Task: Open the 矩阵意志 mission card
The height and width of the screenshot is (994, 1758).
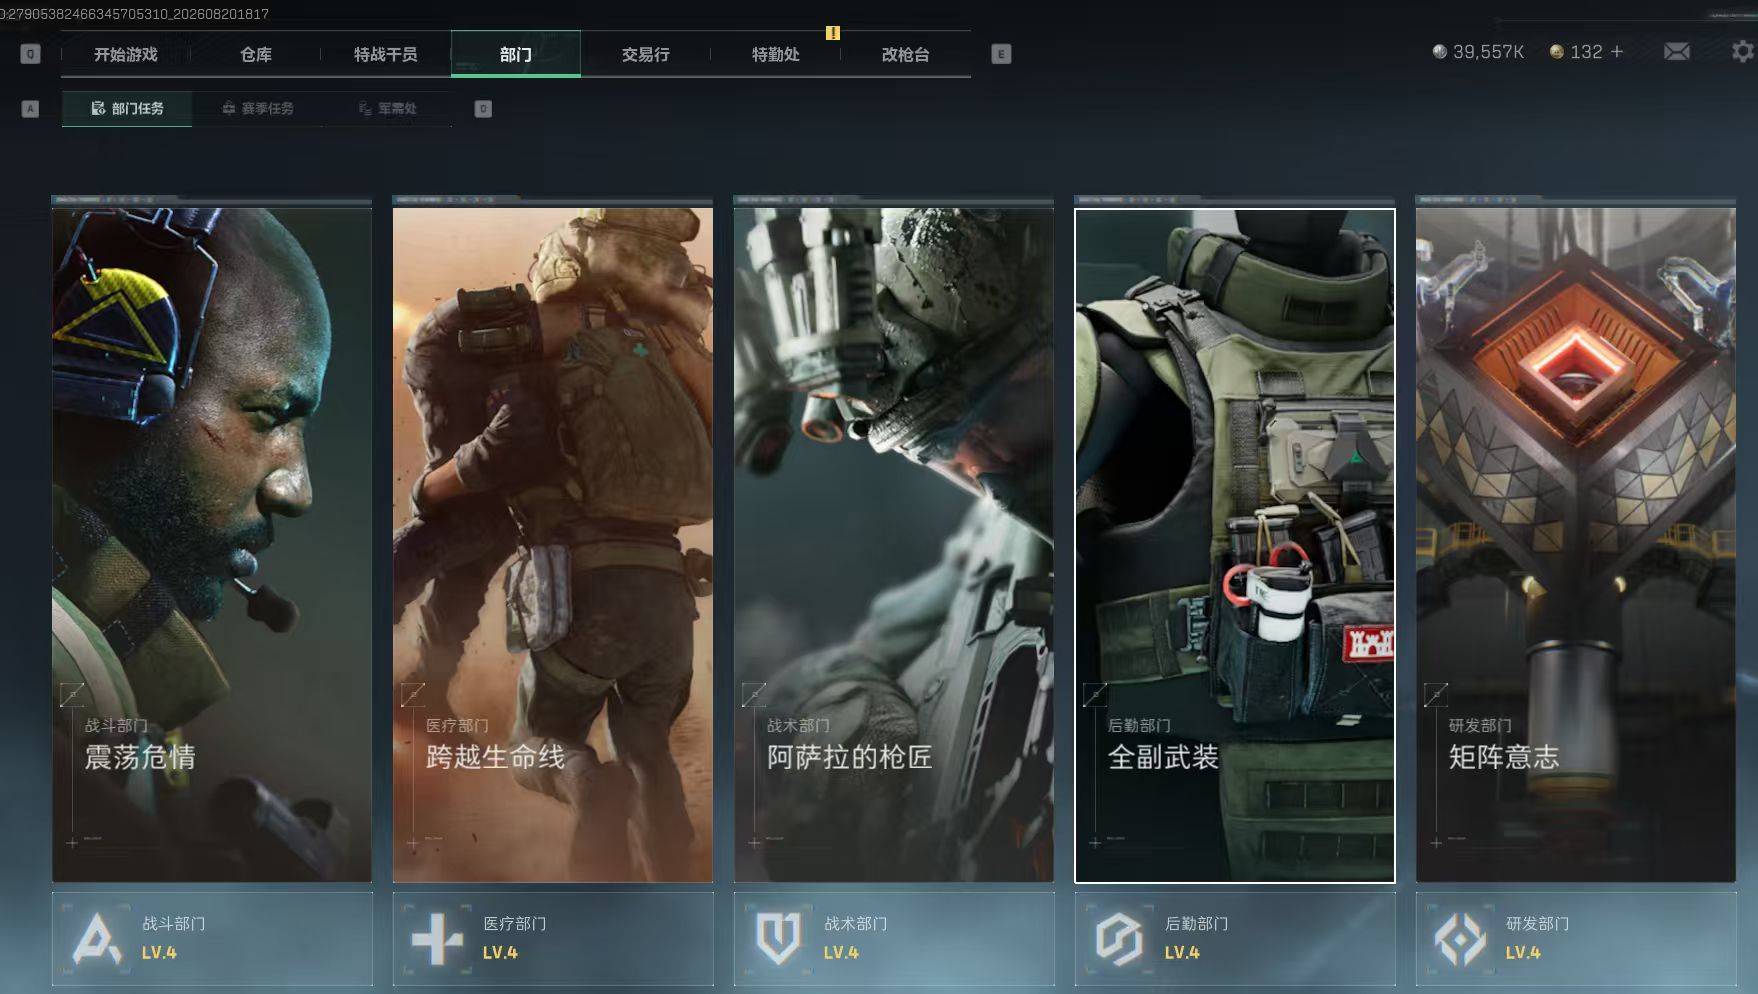Action: tap(1576, 545)
